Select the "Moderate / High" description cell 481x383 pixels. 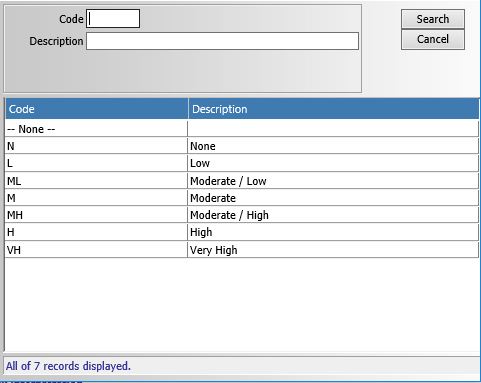333,215
